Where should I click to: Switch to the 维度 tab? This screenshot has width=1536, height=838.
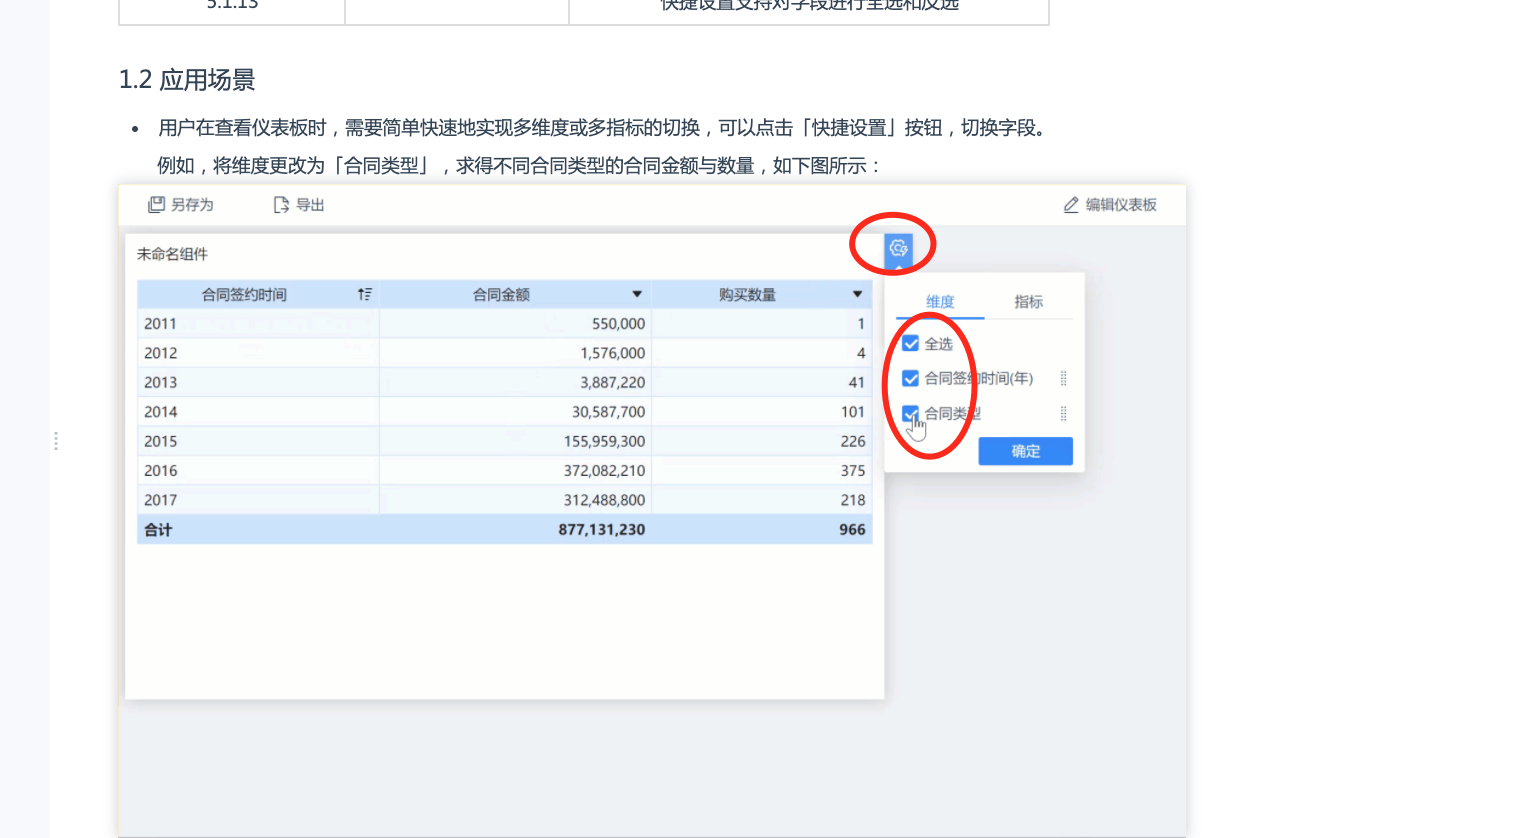coord(940,301)
